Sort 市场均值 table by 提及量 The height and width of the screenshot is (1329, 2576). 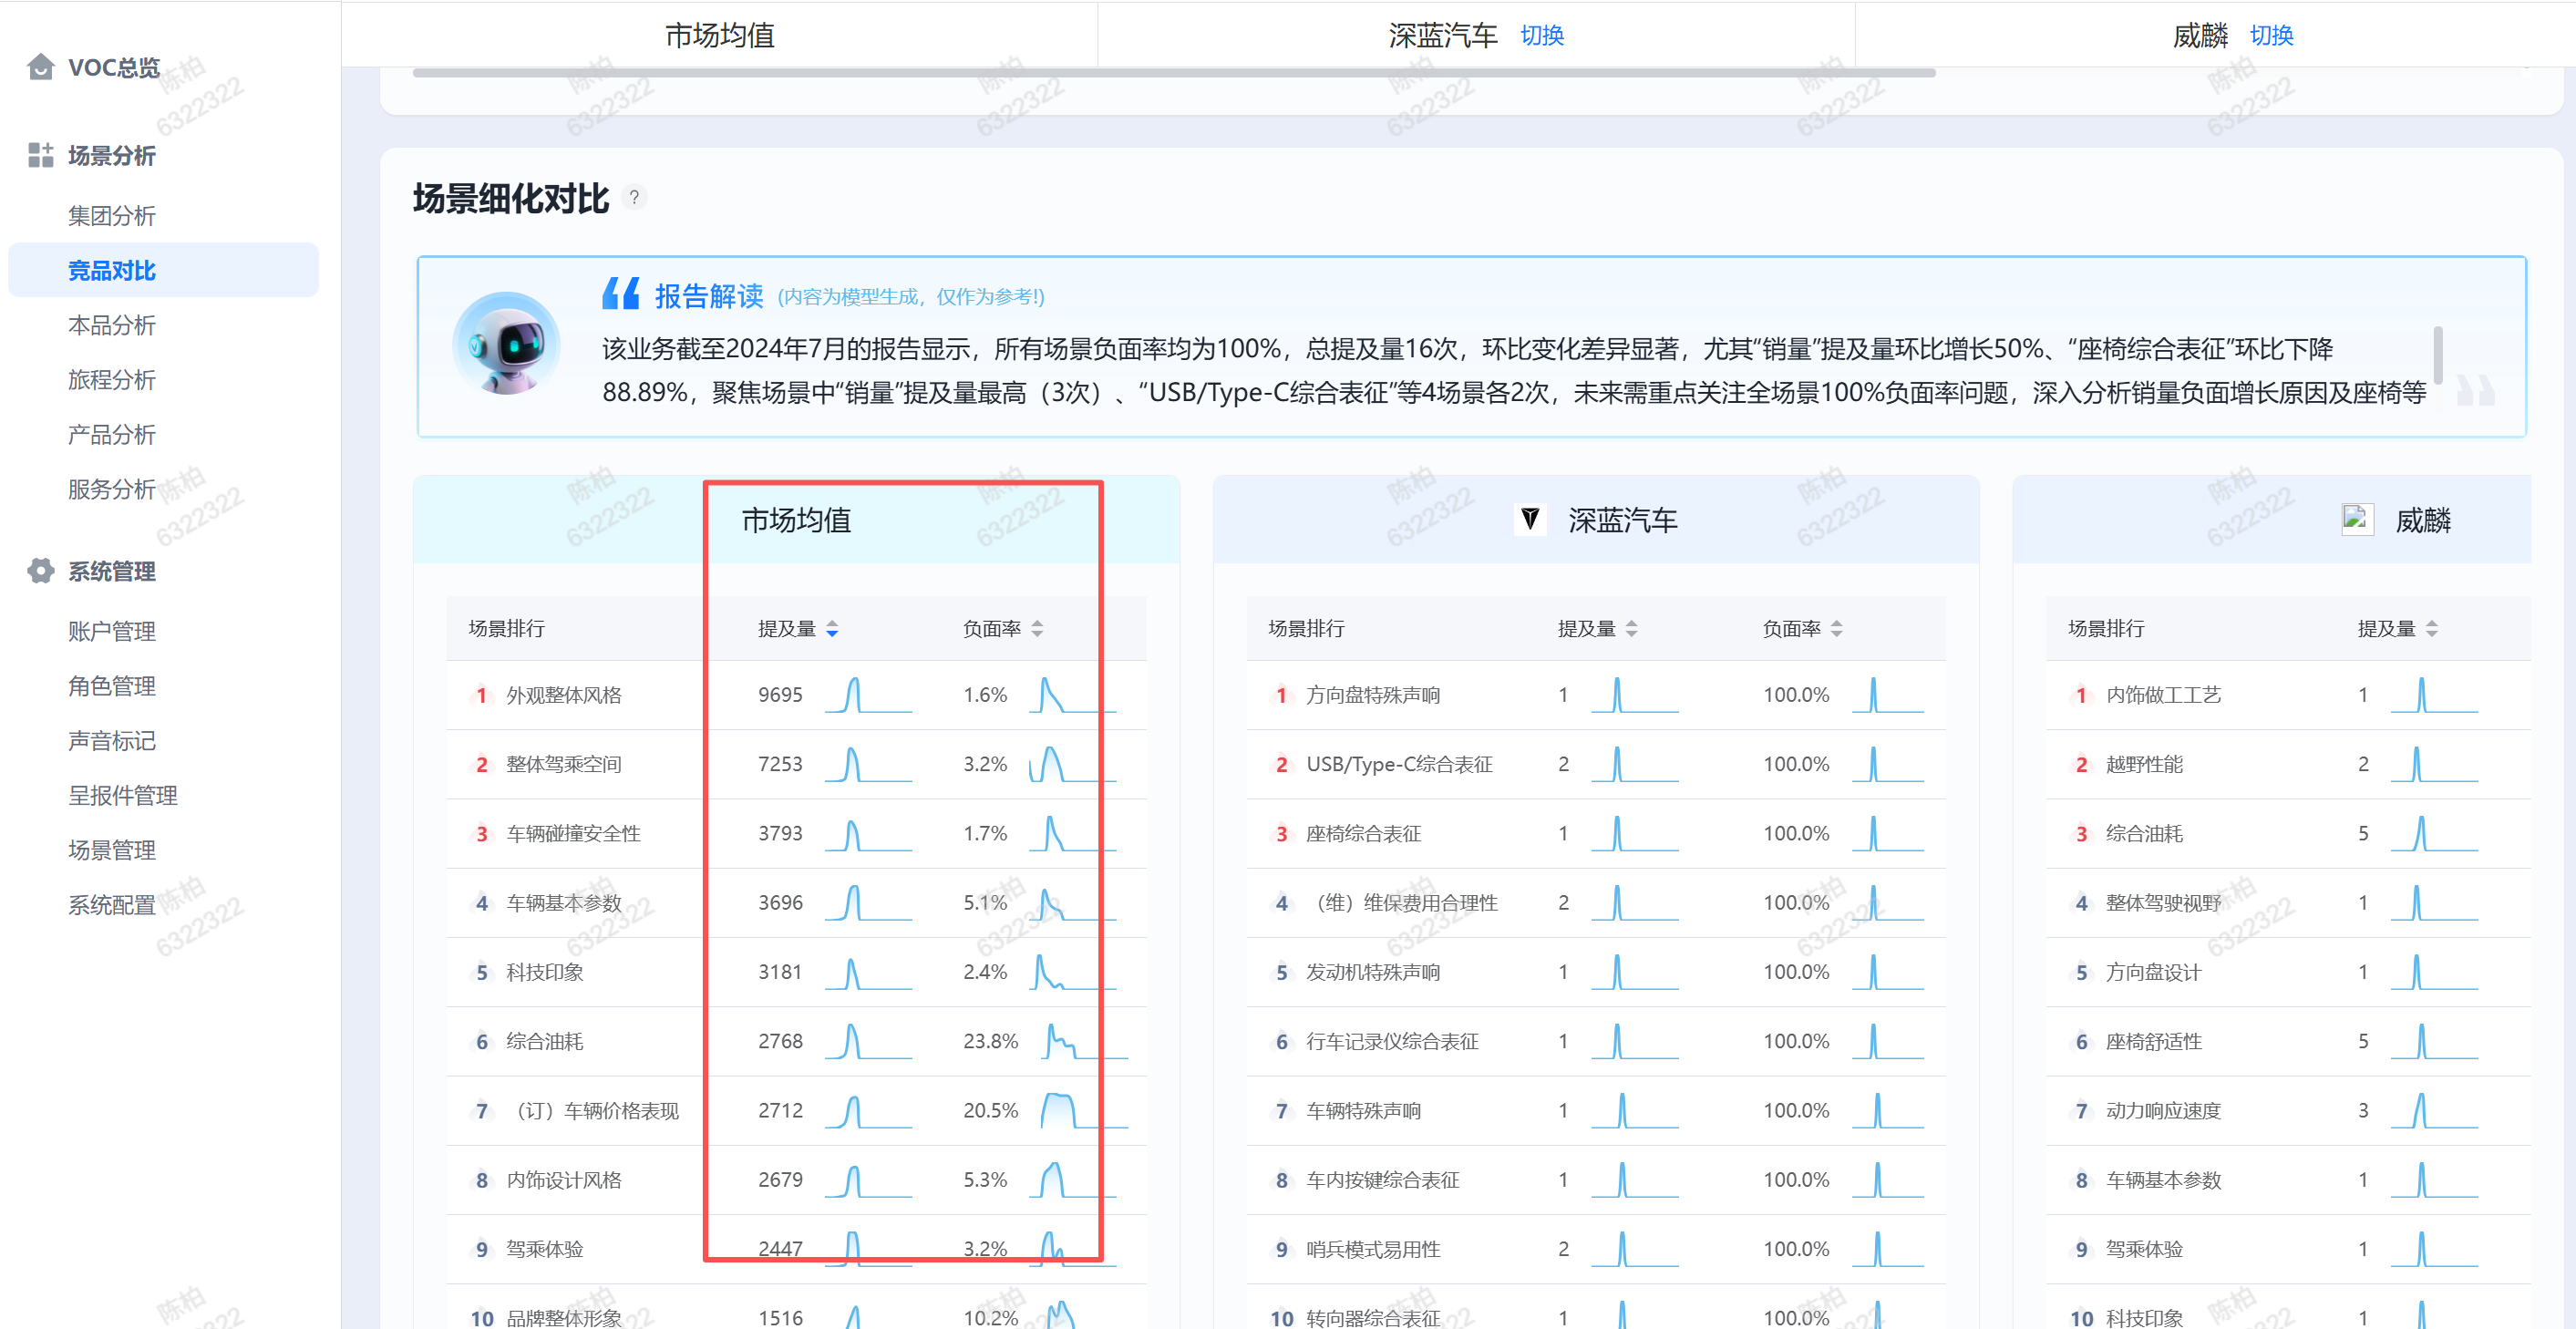(832, 629)
